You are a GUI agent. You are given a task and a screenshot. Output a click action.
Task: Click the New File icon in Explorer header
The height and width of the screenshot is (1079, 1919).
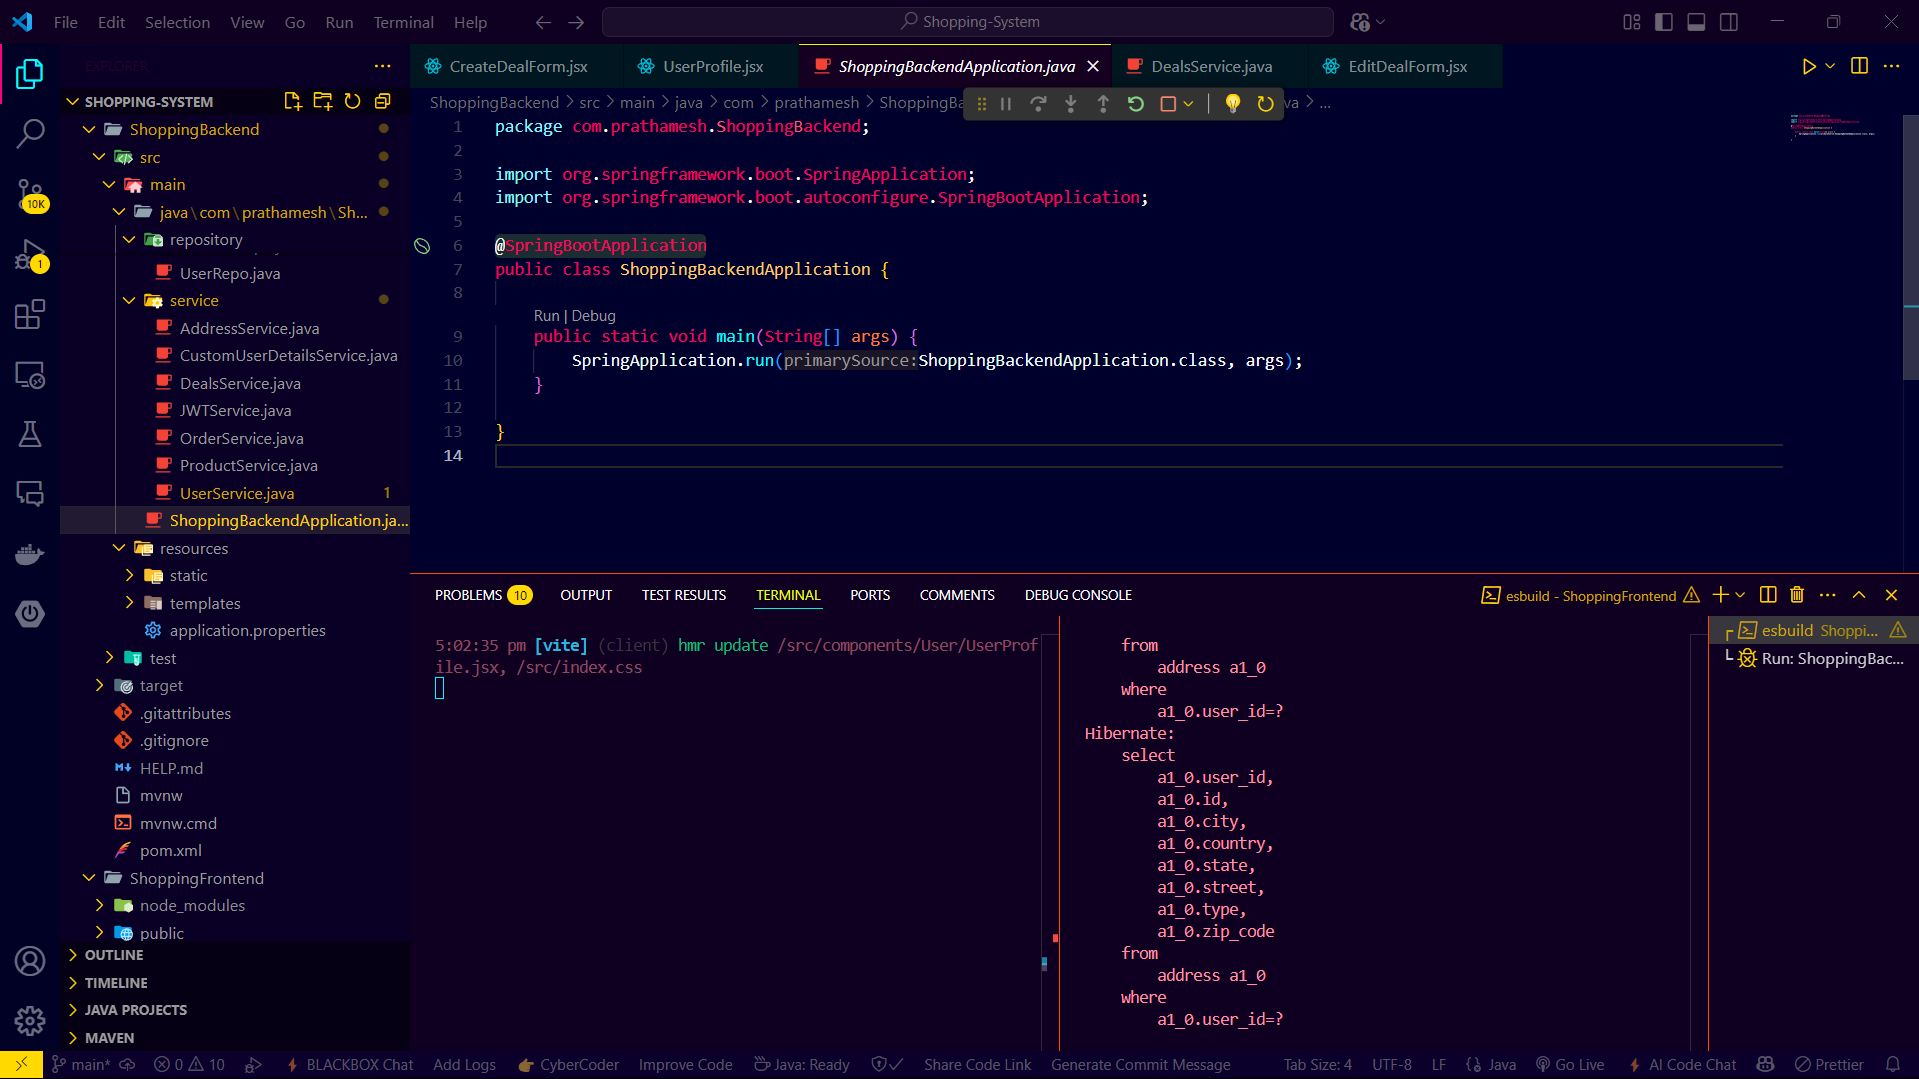pos(292,101)
